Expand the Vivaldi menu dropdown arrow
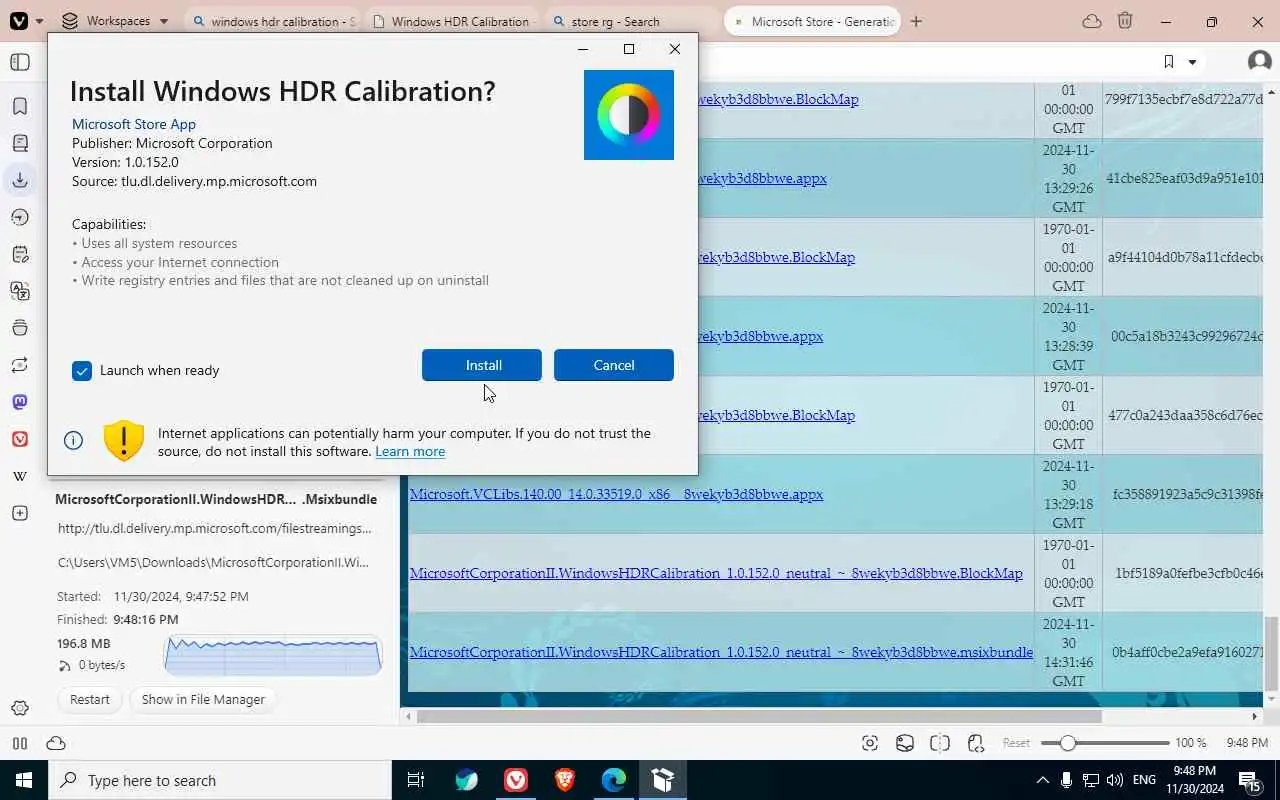 (x=39, y=21)
